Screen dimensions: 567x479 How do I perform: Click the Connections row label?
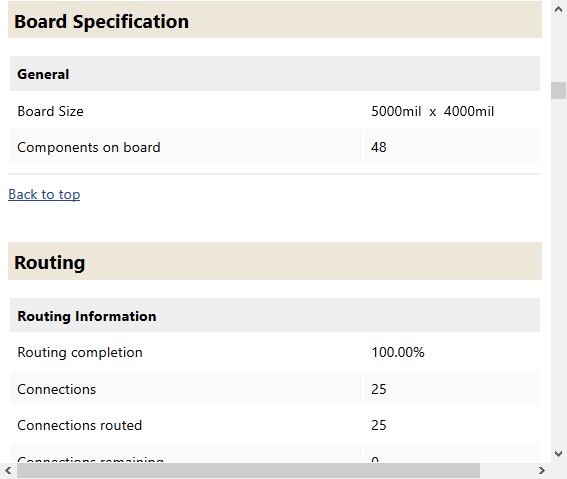[57, 389]
